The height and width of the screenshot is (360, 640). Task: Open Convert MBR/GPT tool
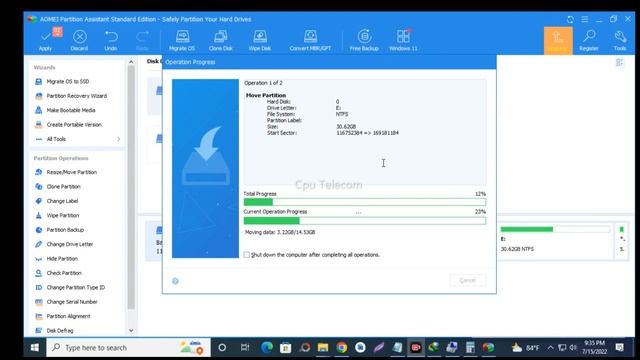[310, 40]
